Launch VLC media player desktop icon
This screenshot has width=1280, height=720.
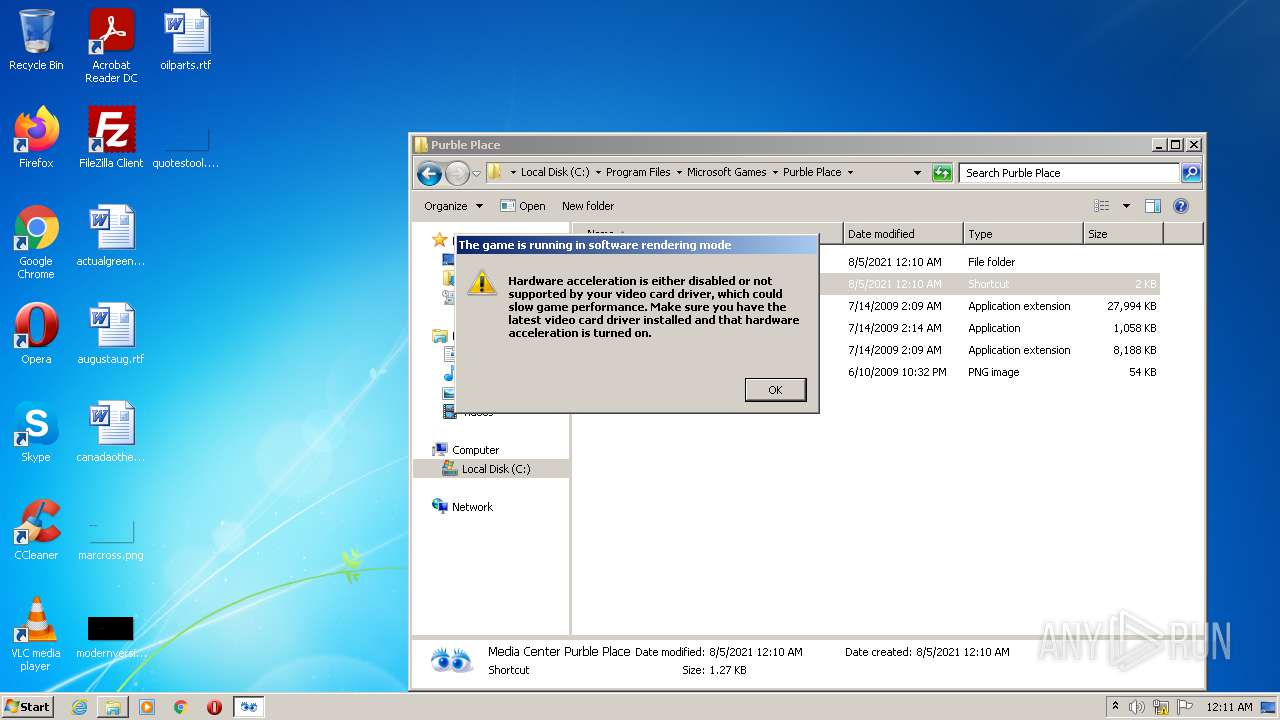(36, 634)
